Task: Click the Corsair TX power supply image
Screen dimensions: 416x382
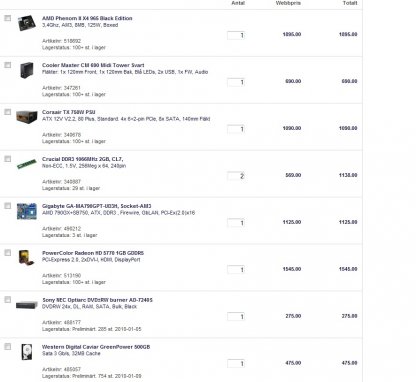Action: [x=27, y=117]
